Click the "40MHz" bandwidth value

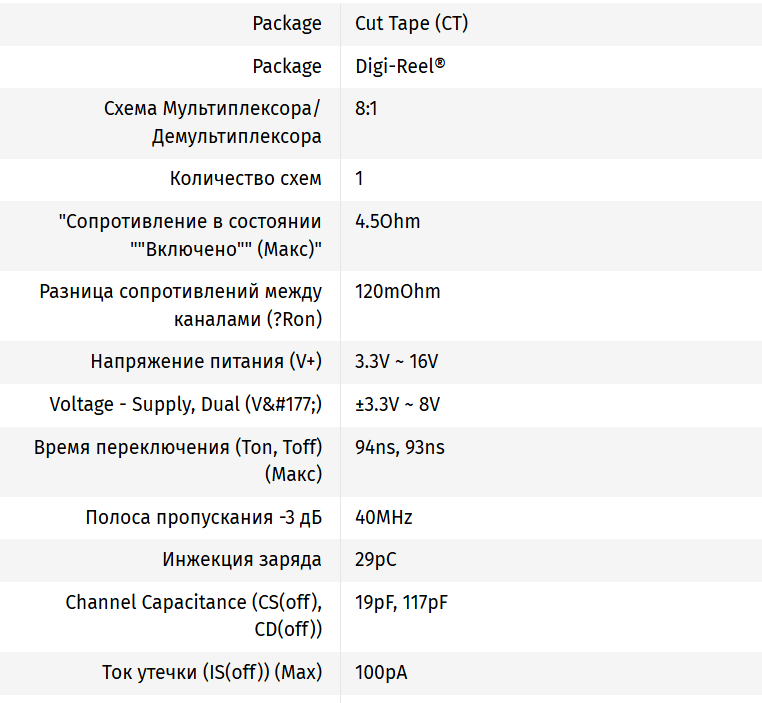(383, 517)
